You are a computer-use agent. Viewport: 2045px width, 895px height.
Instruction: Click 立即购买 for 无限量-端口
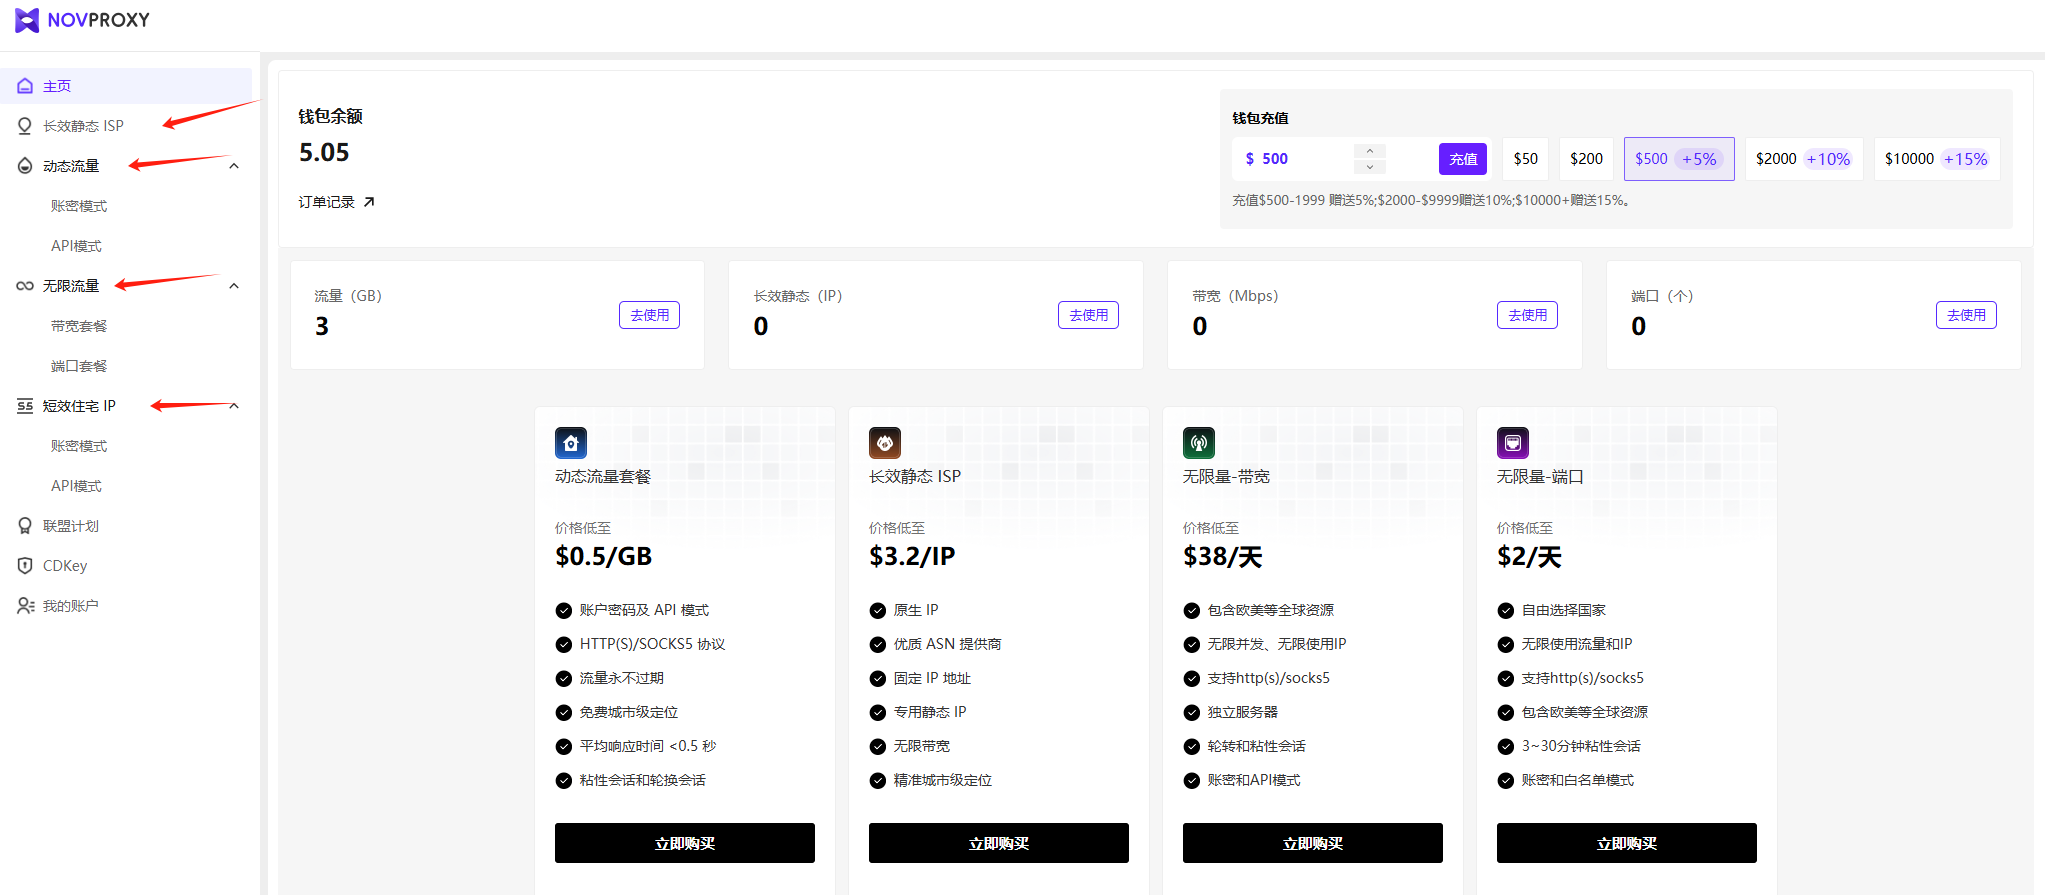pos(1627,843)
